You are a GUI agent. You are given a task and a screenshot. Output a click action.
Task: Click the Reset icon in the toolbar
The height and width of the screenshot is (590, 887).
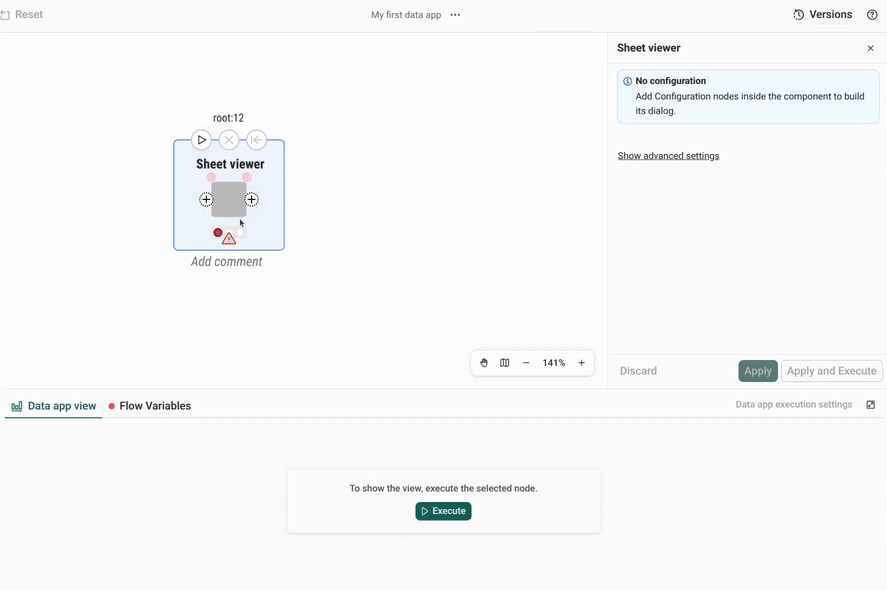5,15
